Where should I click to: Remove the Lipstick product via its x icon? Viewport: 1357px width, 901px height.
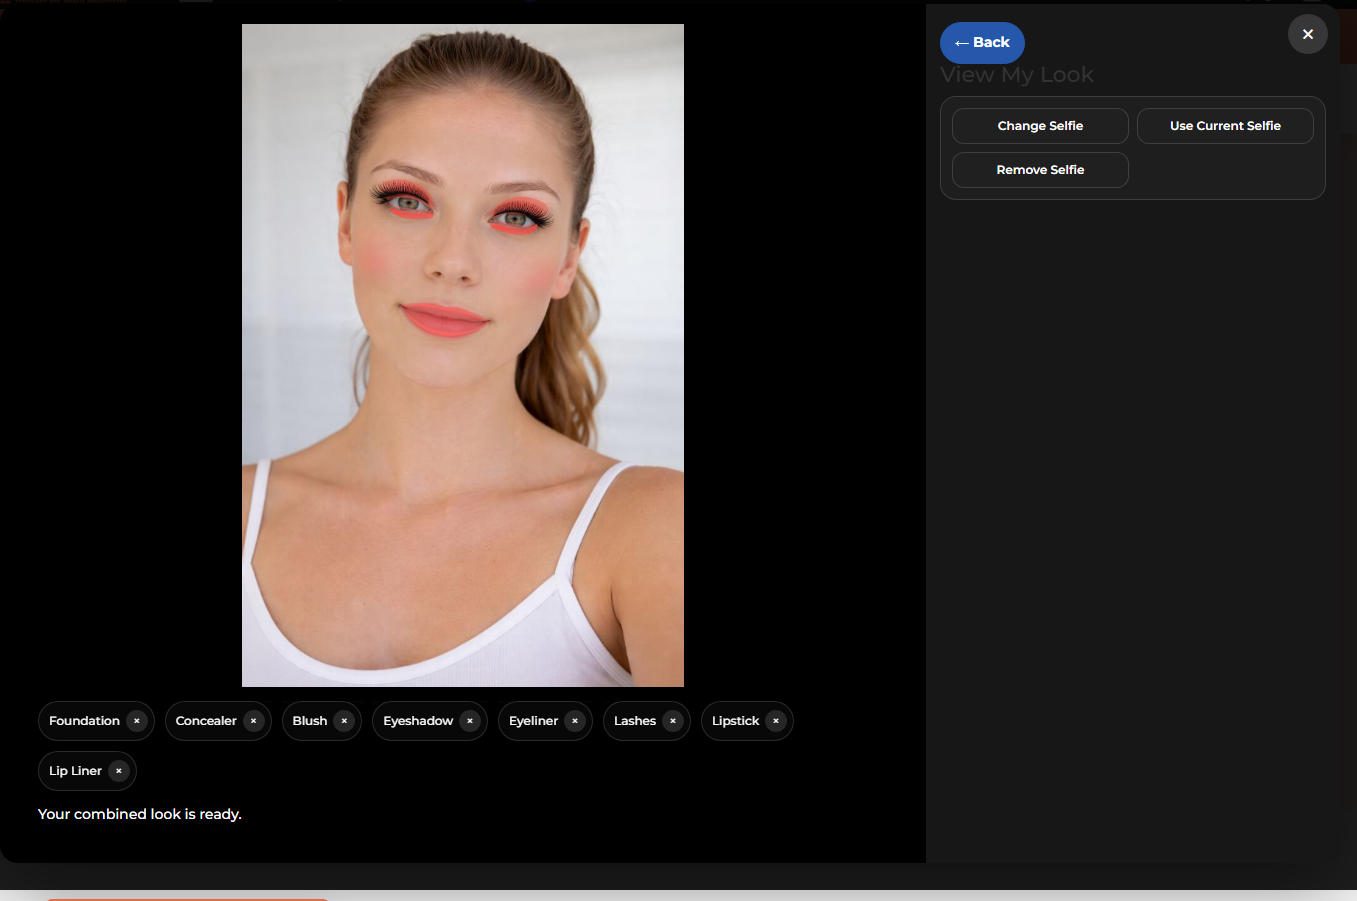tap(775, 721)
